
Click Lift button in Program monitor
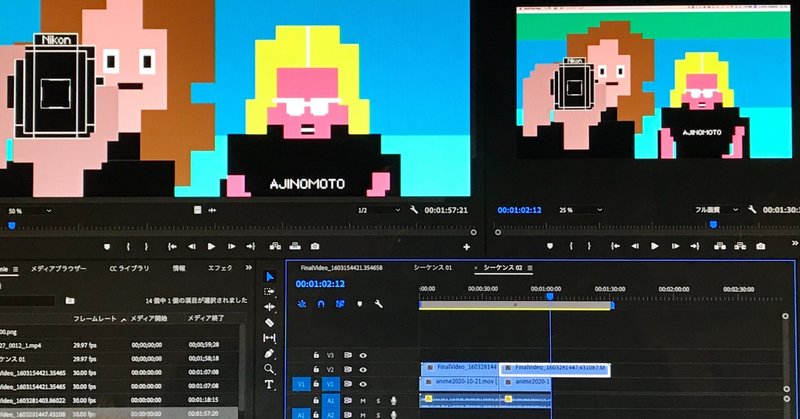(720, 246)
